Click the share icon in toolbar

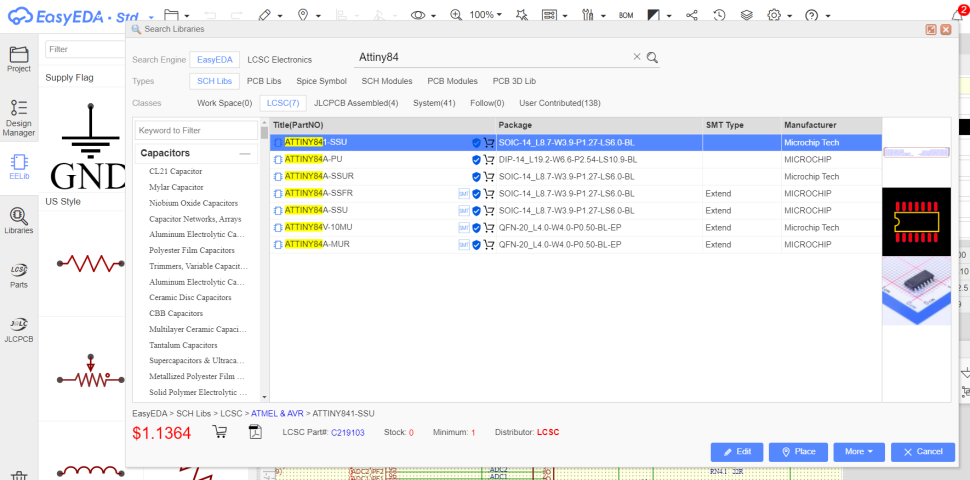(692, 15)
